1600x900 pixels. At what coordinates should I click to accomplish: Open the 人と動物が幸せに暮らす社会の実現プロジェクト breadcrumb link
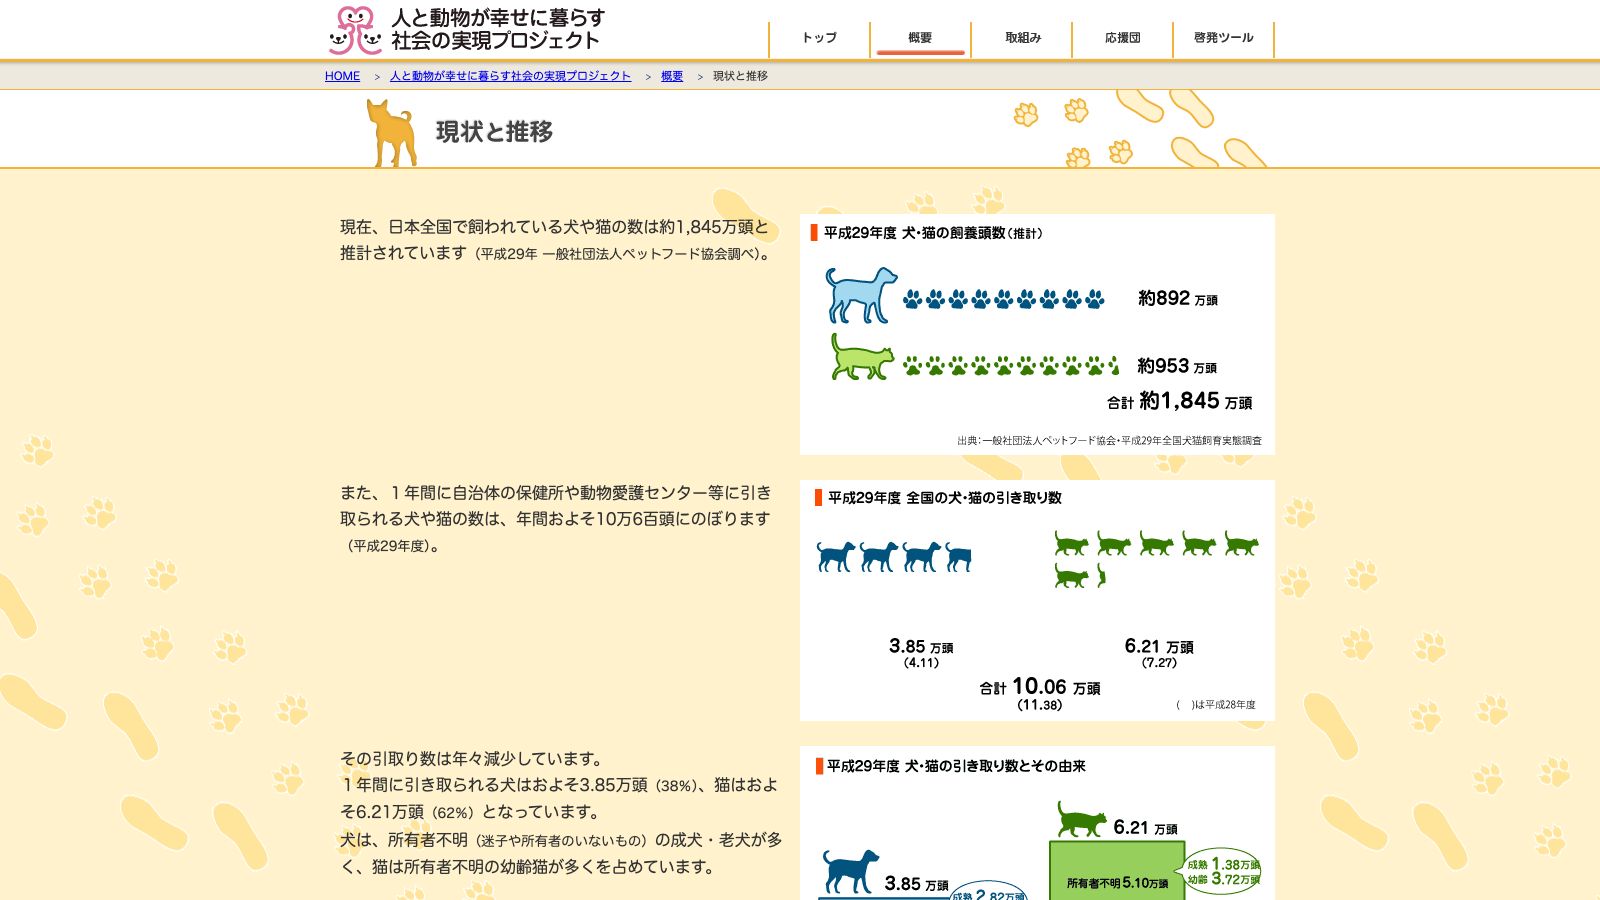pos(510,76)
